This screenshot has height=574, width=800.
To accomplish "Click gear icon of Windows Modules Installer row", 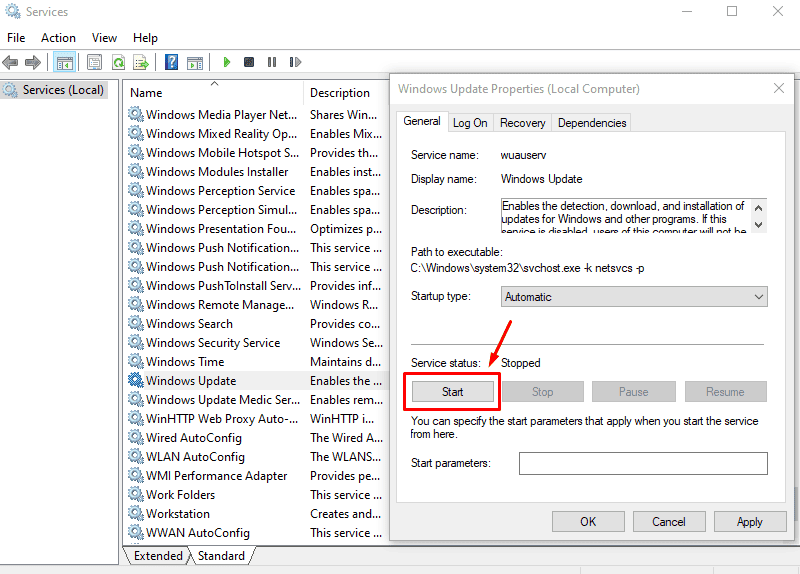I will pyautogui.click(x=136, y=171).
